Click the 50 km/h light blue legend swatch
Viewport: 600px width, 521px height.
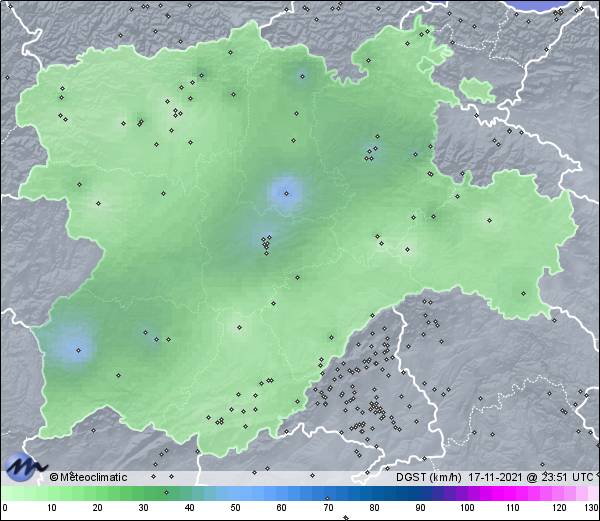235,493
